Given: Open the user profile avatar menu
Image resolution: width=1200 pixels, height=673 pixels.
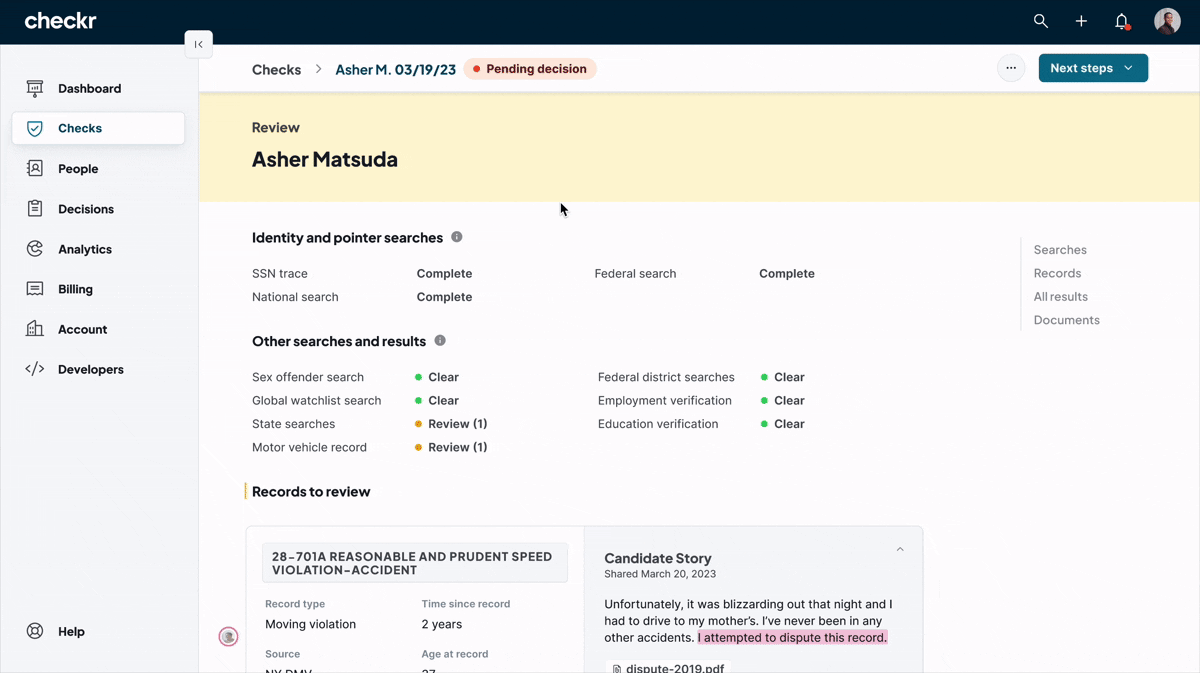Looking at the screenshot, I should (1167, 21).
